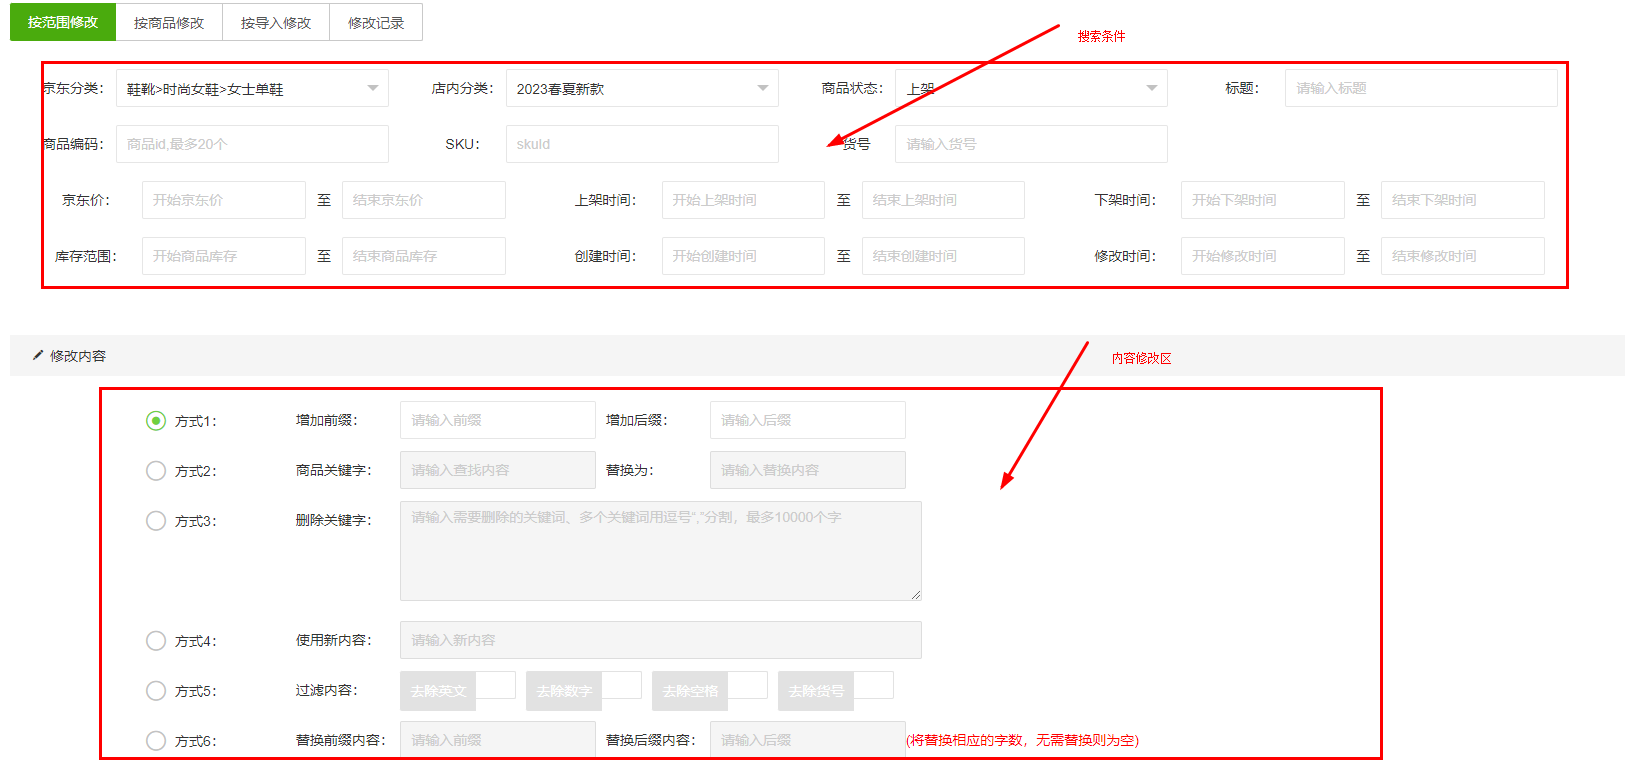The height and width of the screenshot is (764, 1629).
Task: Enable the 去除空格 filter option
Action: (747, 686)
